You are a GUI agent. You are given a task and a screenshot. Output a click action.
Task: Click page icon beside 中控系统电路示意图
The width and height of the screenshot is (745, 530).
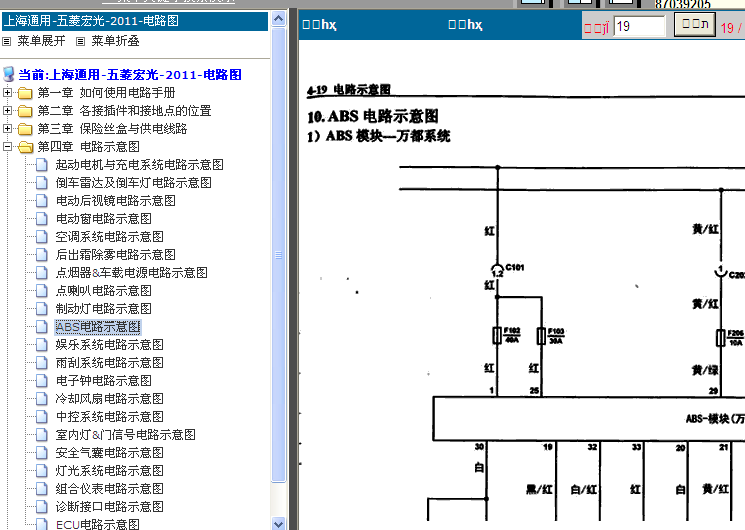click(42, 417)
